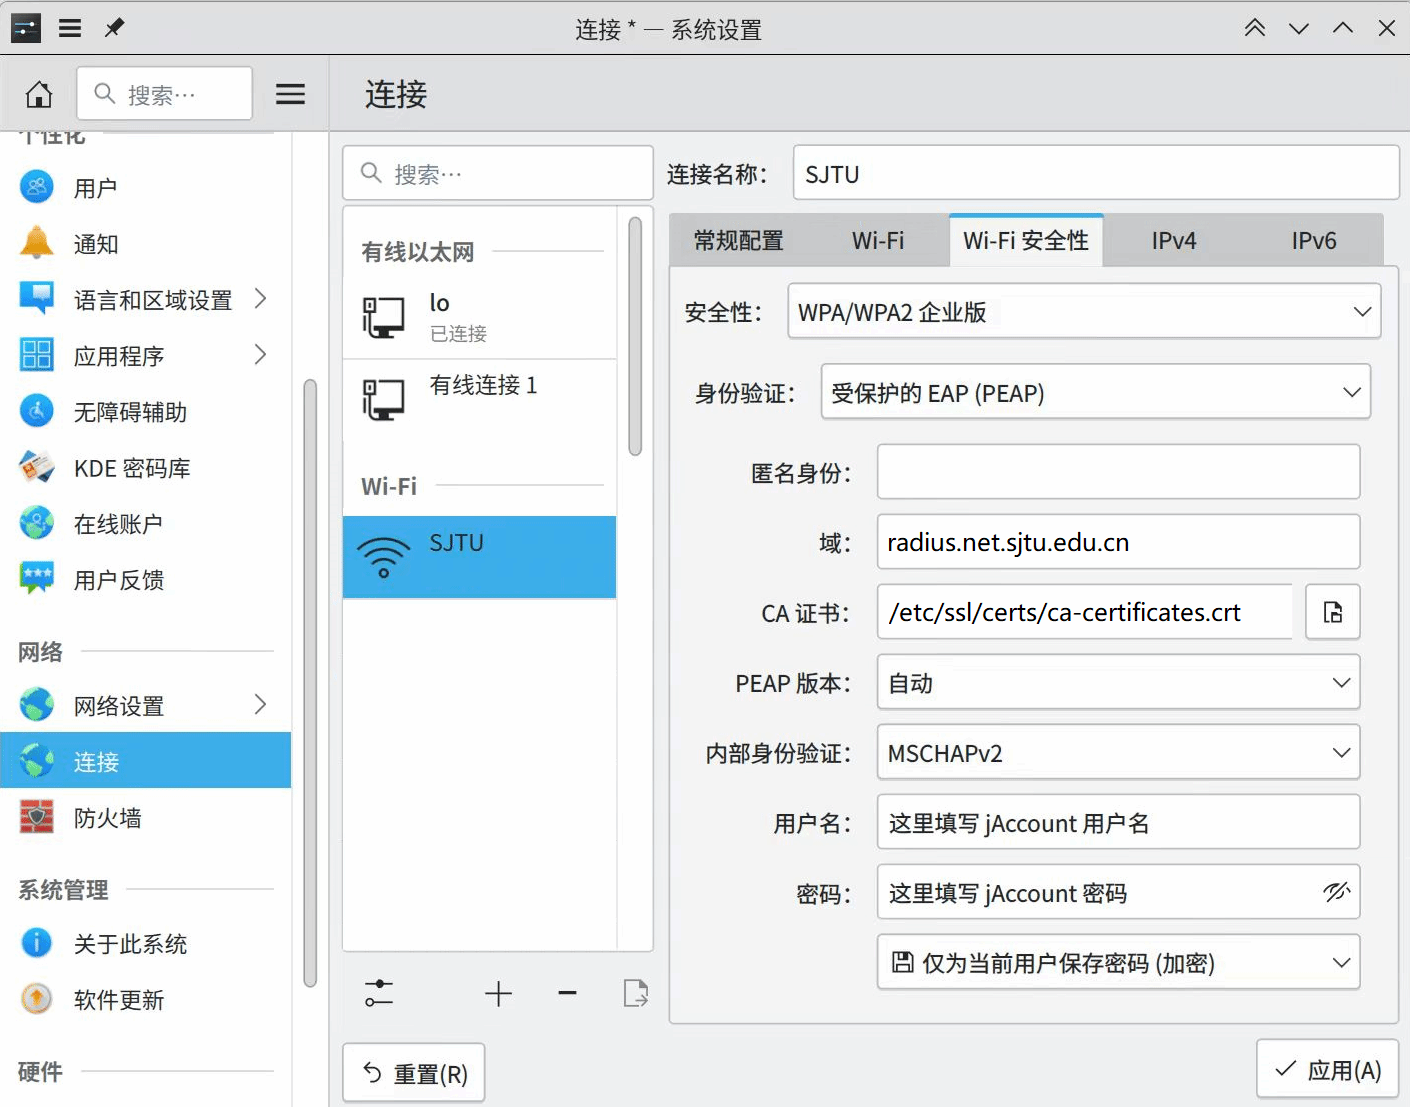The width and height of the screenshot is (1410, 1107).
Task: Click the sidebar 搜索 field
Action: pyautogui.click(x=165, y=94)
